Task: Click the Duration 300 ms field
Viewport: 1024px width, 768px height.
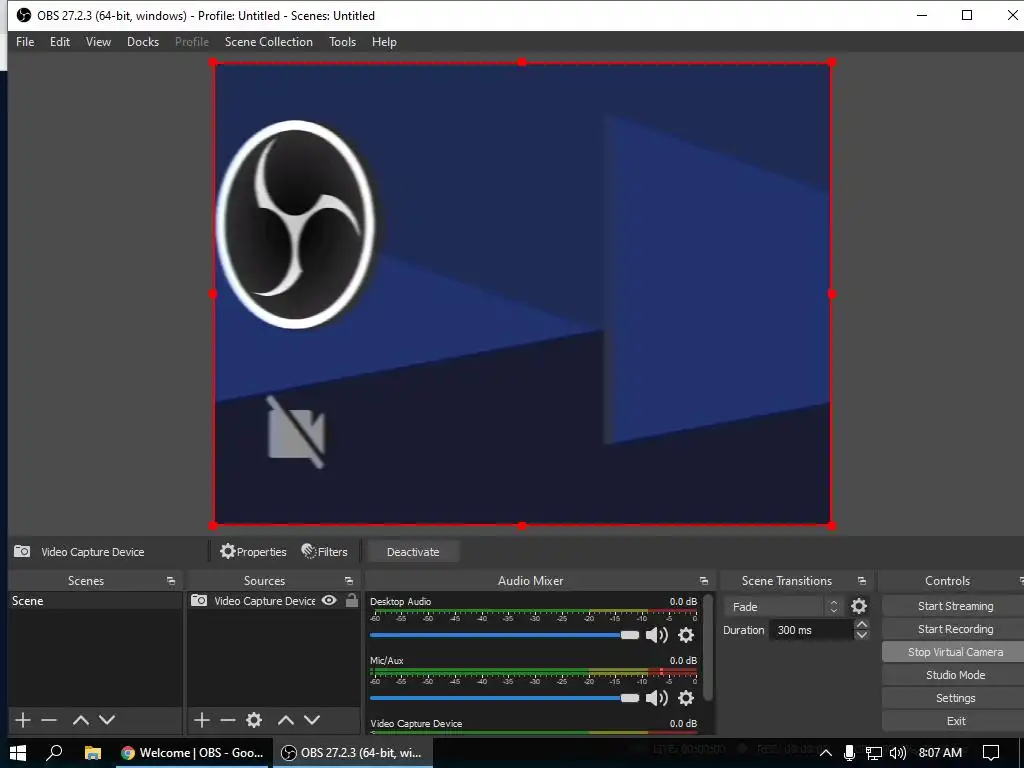Action: (811, 630)
